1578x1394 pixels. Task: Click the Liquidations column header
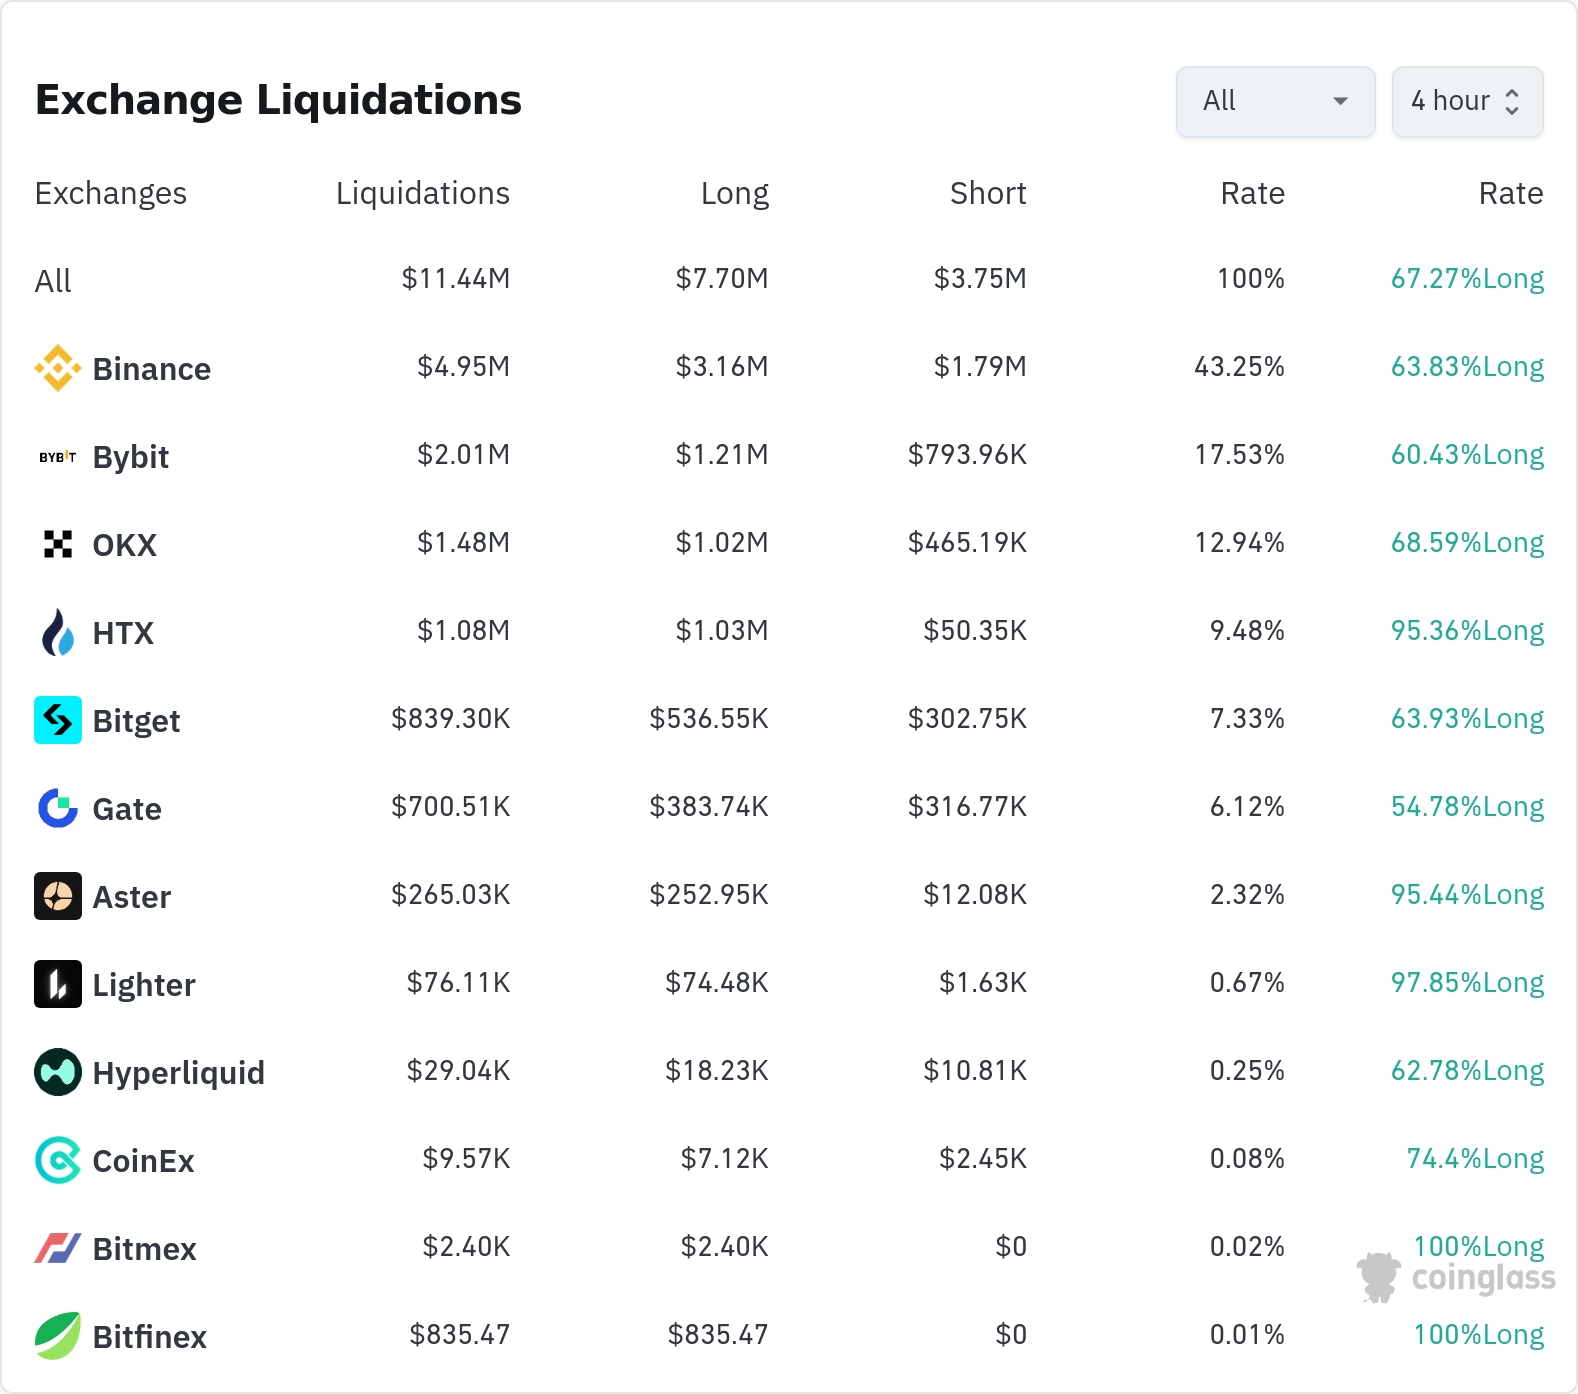422,193
